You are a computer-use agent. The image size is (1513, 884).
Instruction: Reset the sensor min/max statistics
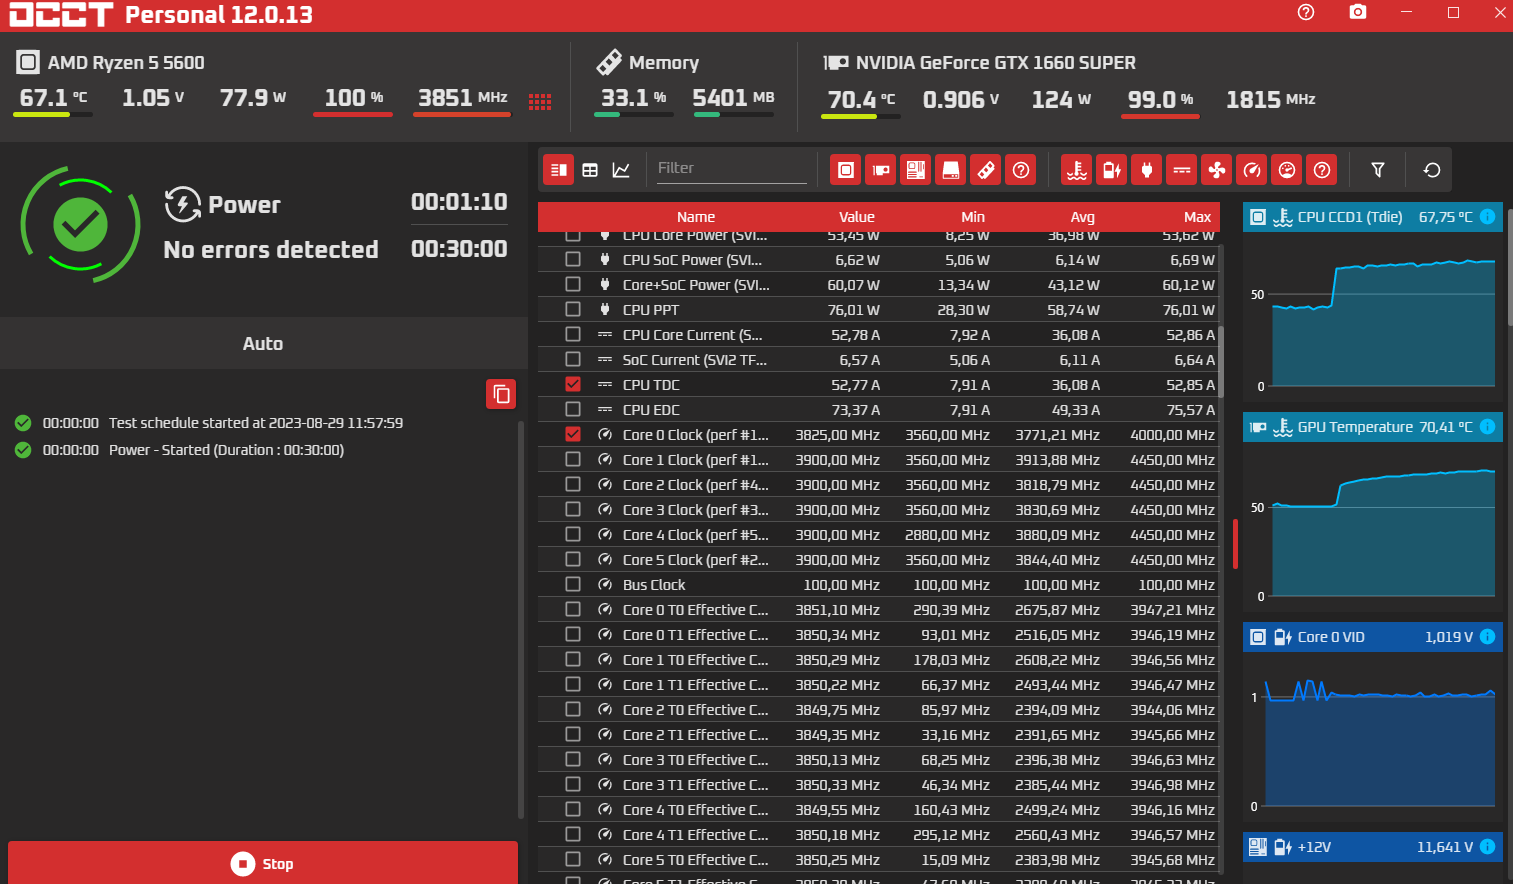[x=1432, y=170]
